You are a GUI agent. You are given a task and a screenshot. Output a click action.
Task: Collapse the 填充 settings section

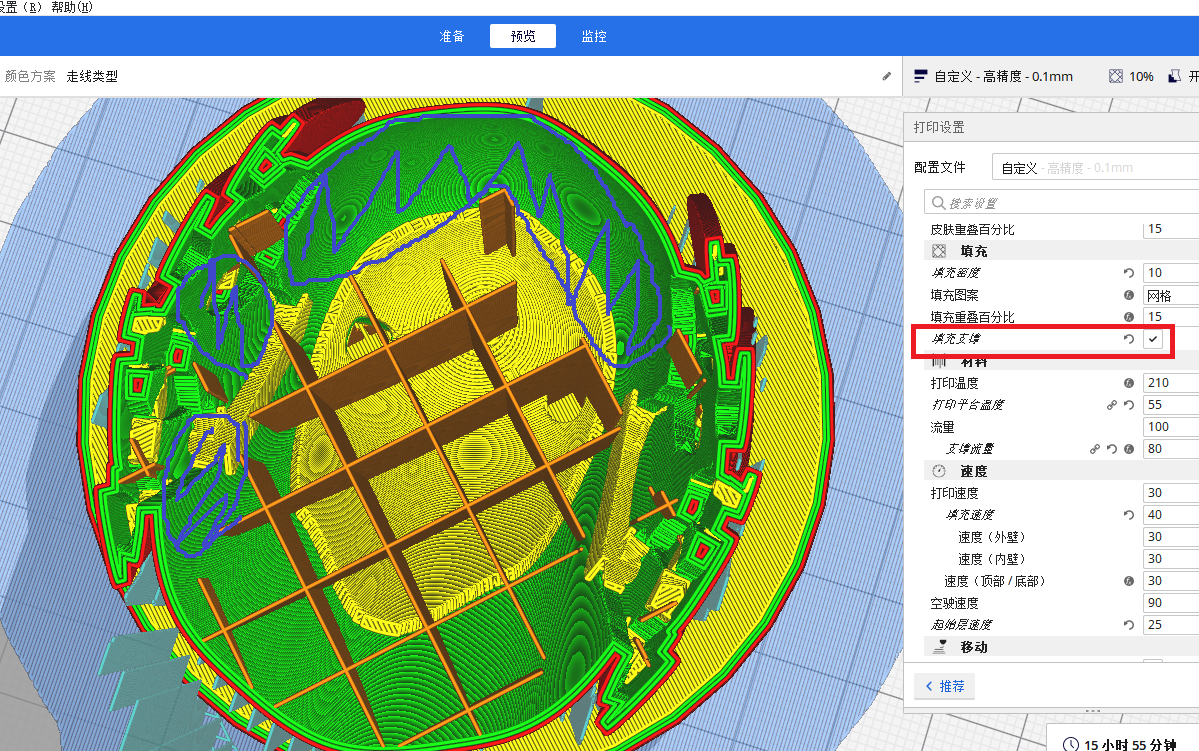tap(973, 251)
